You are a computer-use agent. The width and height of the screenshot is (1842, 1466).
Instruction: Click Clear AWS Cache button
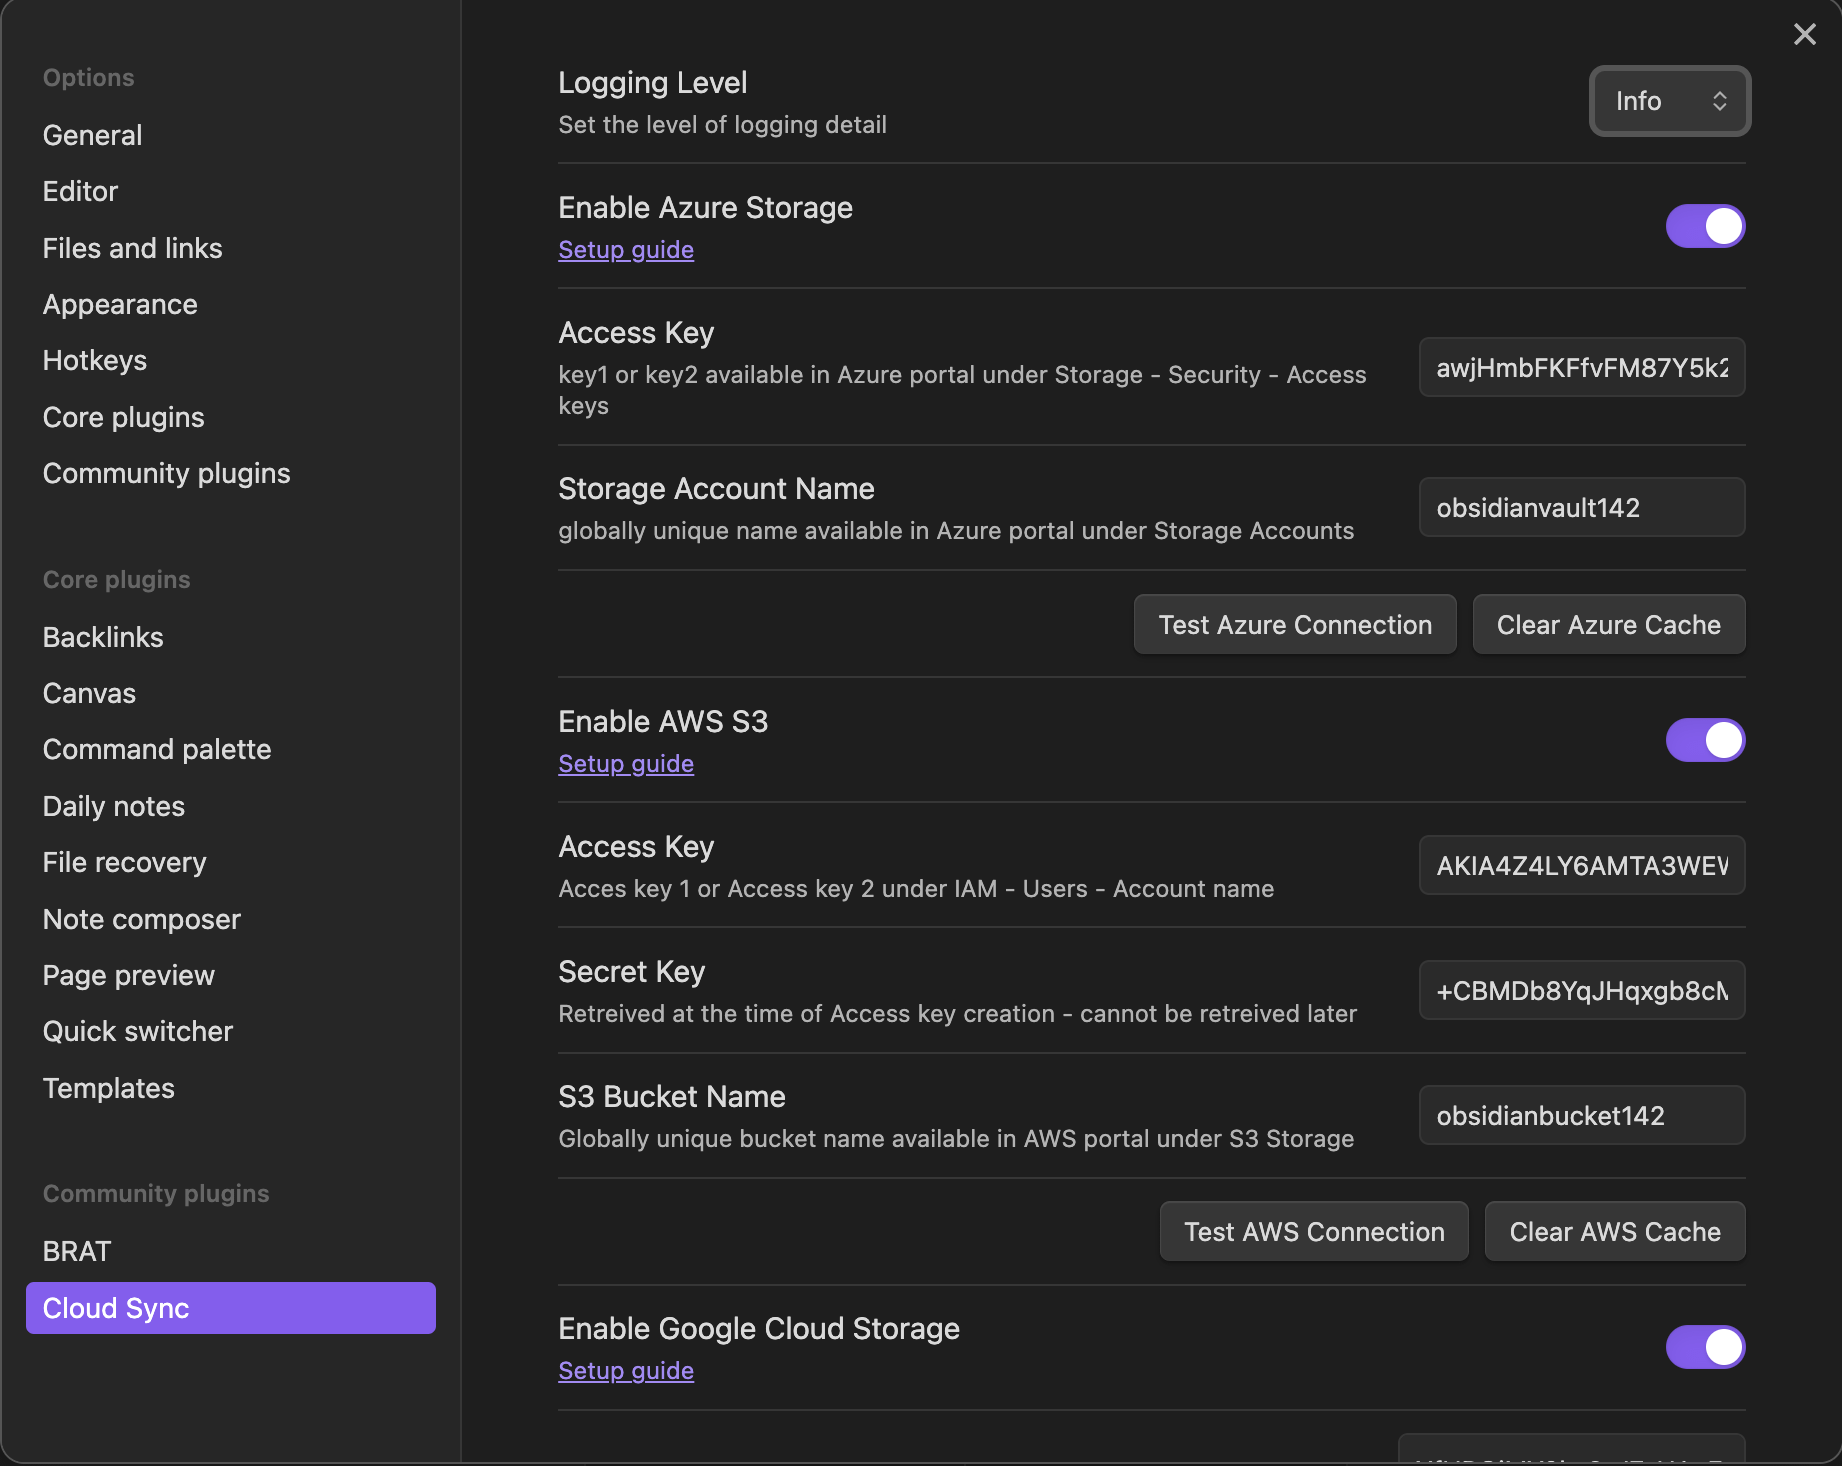pyautogui.click(x=1615, y=1232)
